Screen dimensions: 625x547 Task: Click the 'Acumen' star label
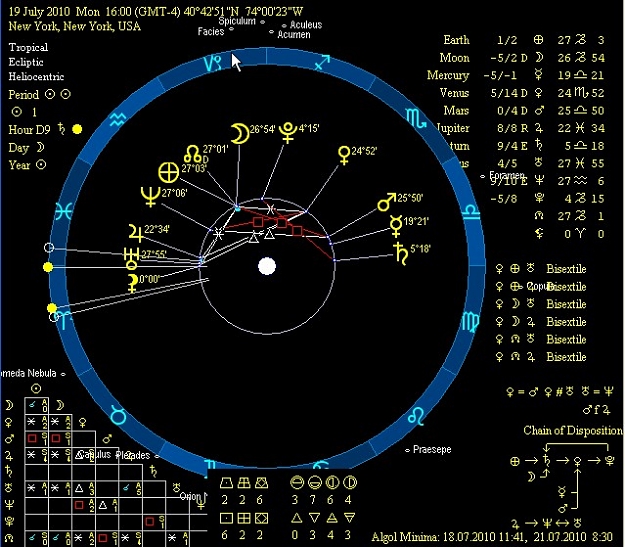point(294,35)
